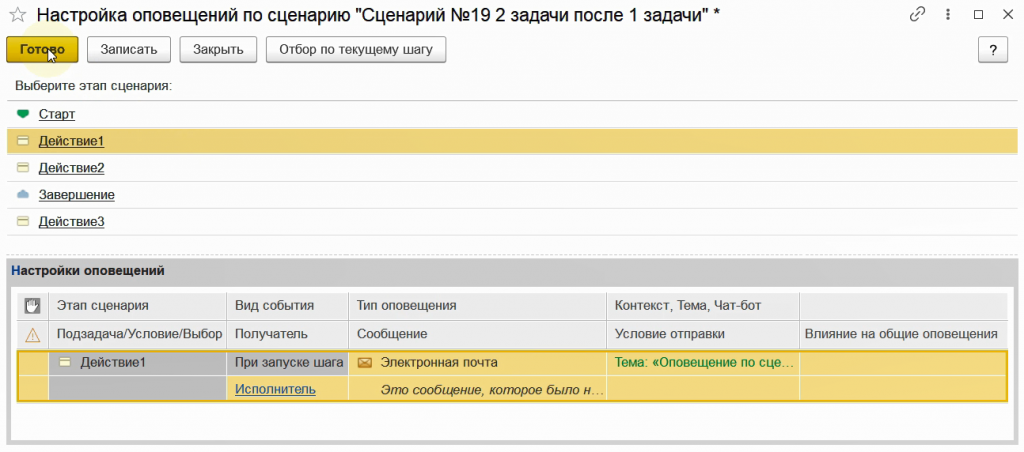Viewport: 1024px width, 452px height.
Task: Select the Завершение scenario stage
Action: click(77, 195)
